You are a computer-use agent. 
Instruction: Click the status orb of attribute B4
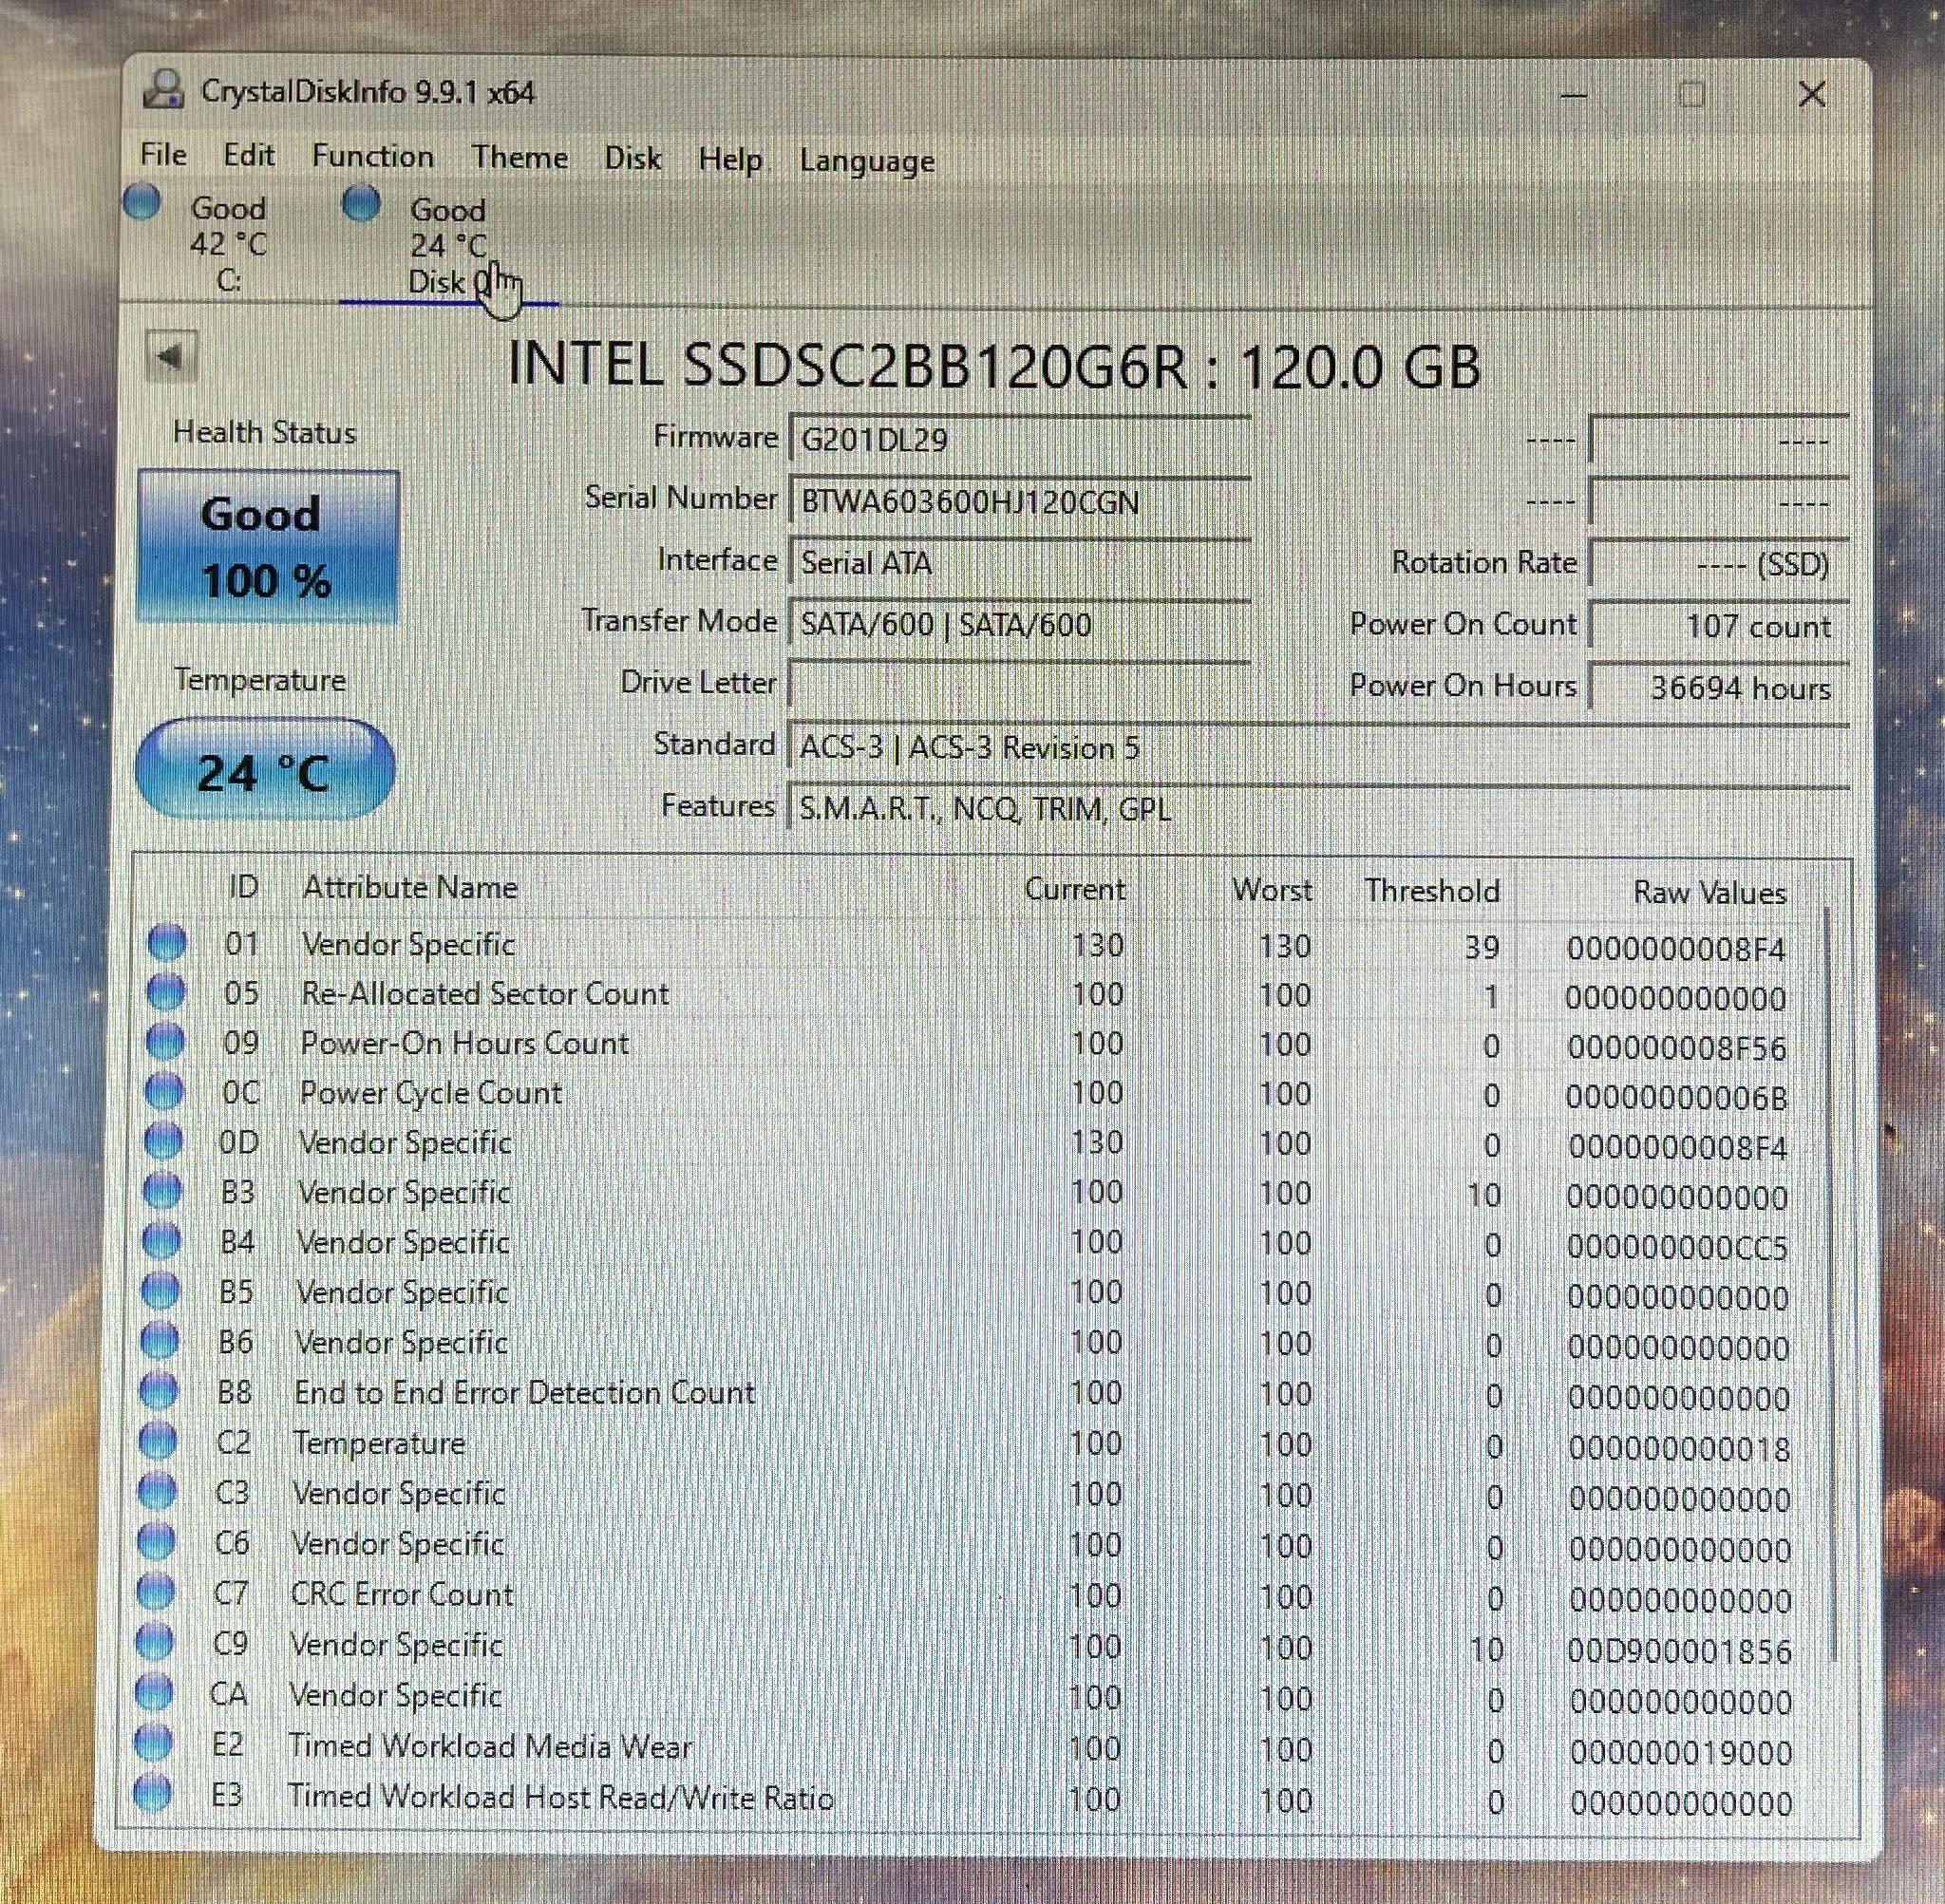[x=161, y=1240]
